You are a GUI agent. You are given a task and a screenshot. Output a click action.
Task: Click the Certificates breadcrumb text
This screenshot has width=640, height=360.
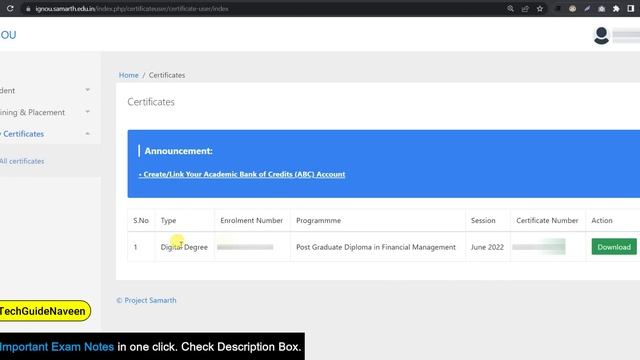point(167,75)
